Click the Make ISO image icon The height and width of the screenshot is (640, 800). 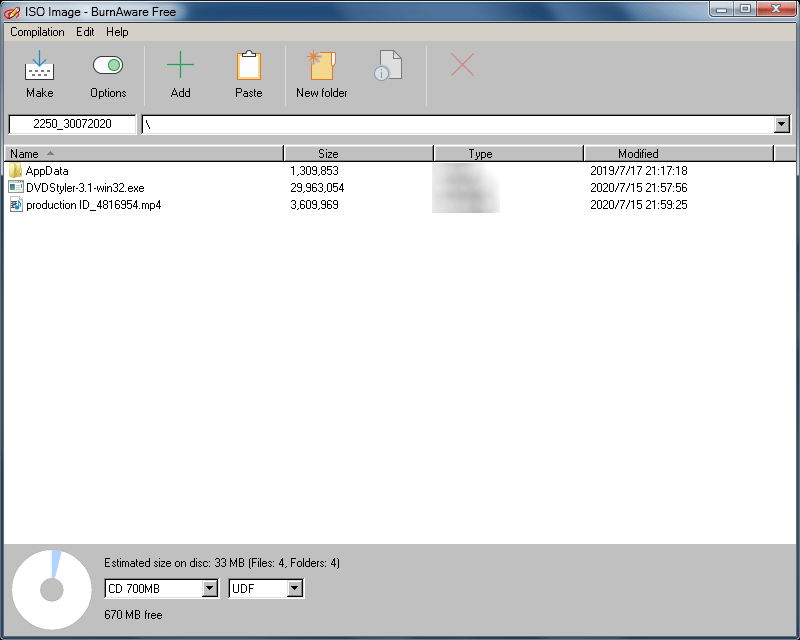[40, 67]
